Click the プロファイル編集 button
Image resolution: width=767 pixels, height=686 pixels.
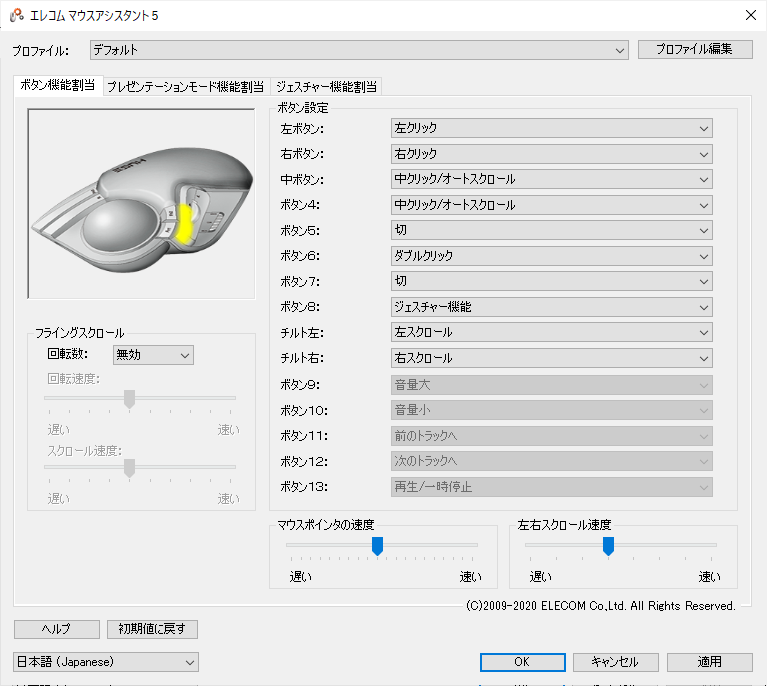[x=695, y=49]
